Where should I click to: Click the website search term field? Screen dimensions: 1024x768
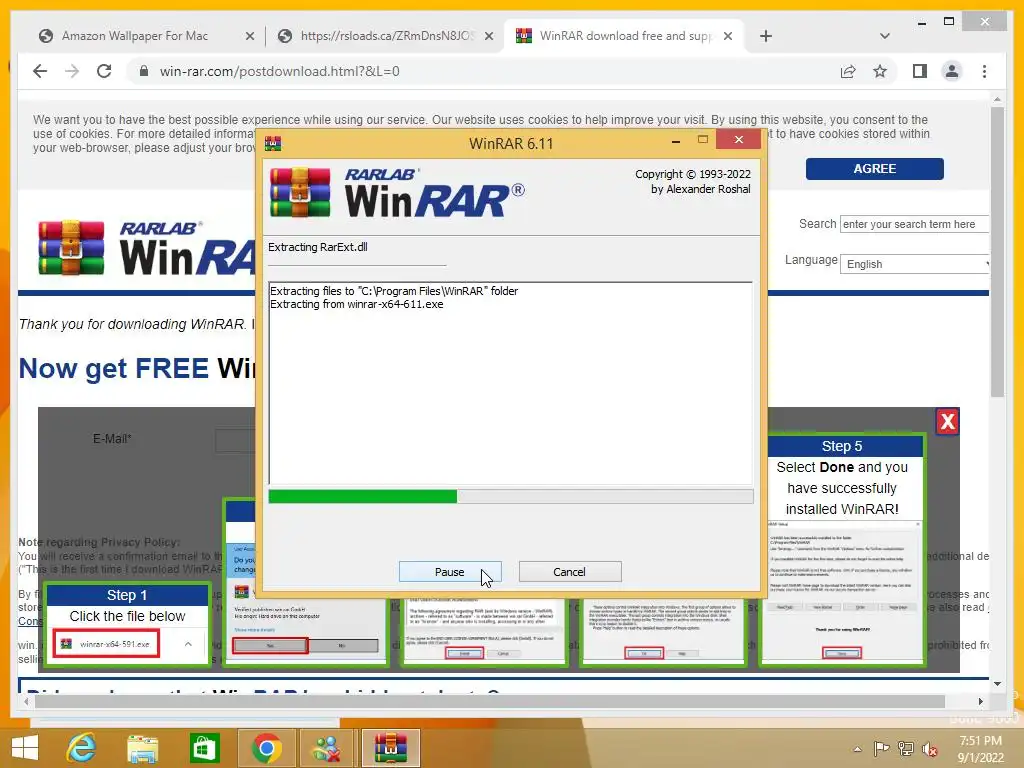pyautogui.click(x=914, y=224)
